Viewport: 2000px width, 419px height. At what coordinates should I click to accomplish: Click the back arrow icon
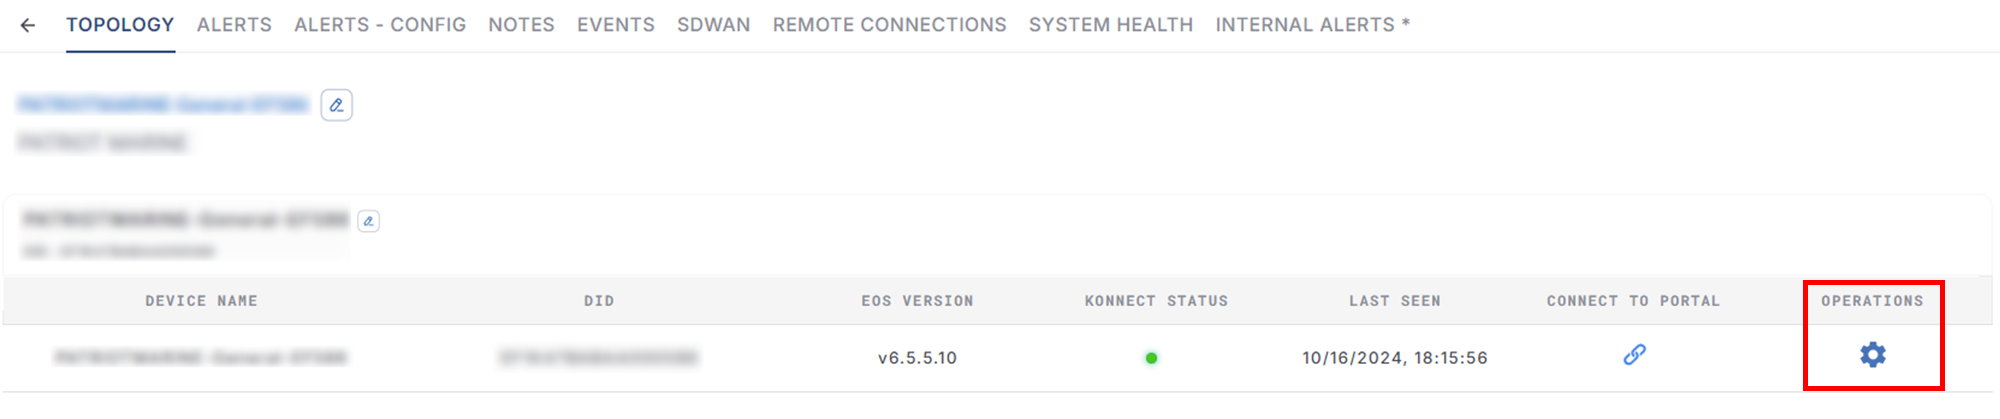pos(28,25)
